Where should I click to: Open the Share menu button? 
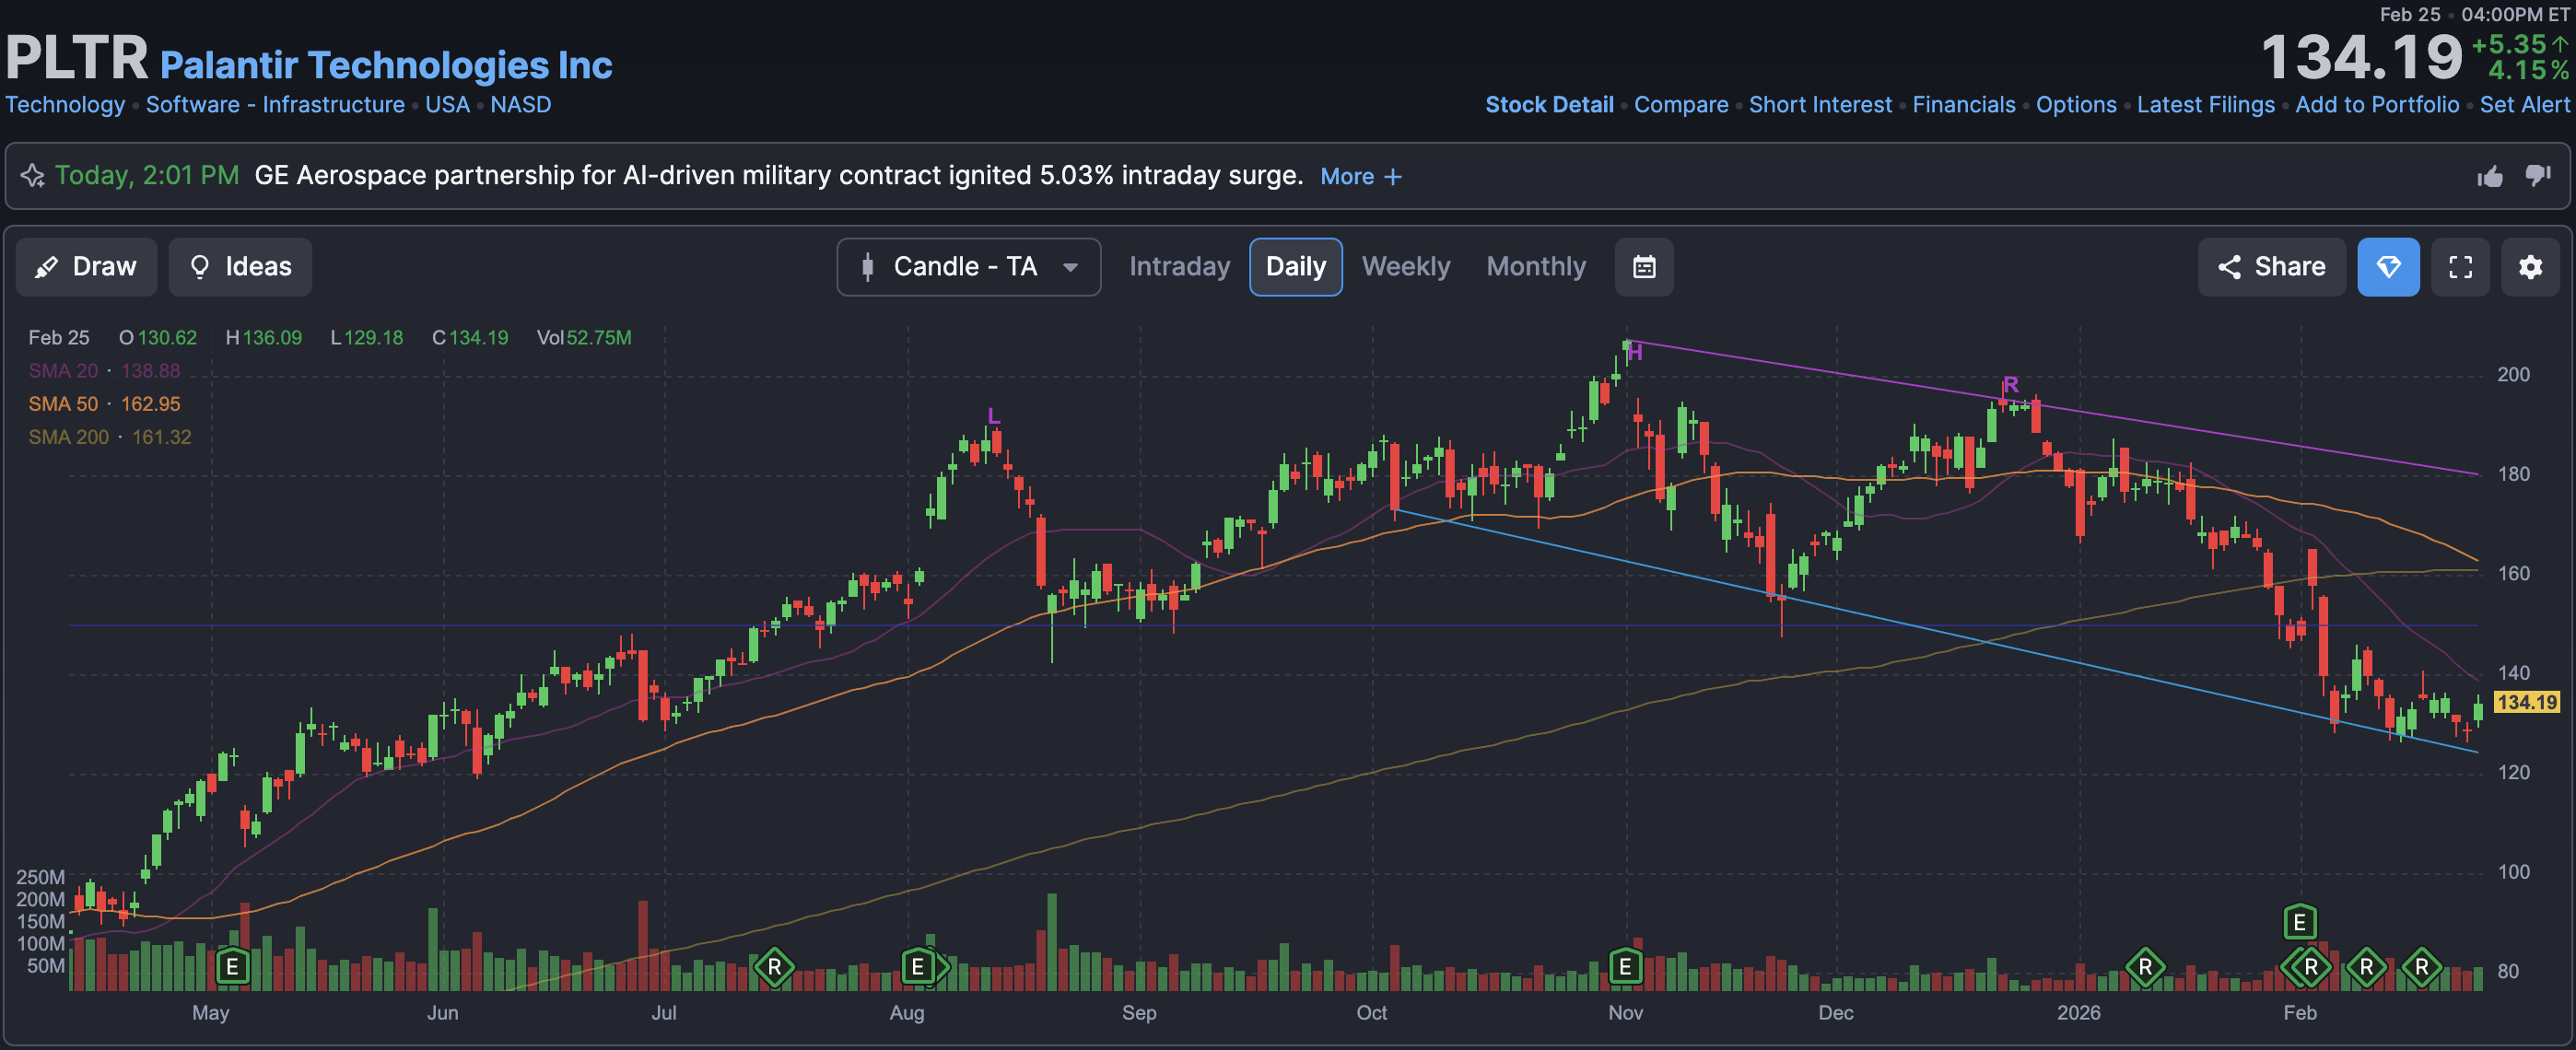(x=2271, y=267)
